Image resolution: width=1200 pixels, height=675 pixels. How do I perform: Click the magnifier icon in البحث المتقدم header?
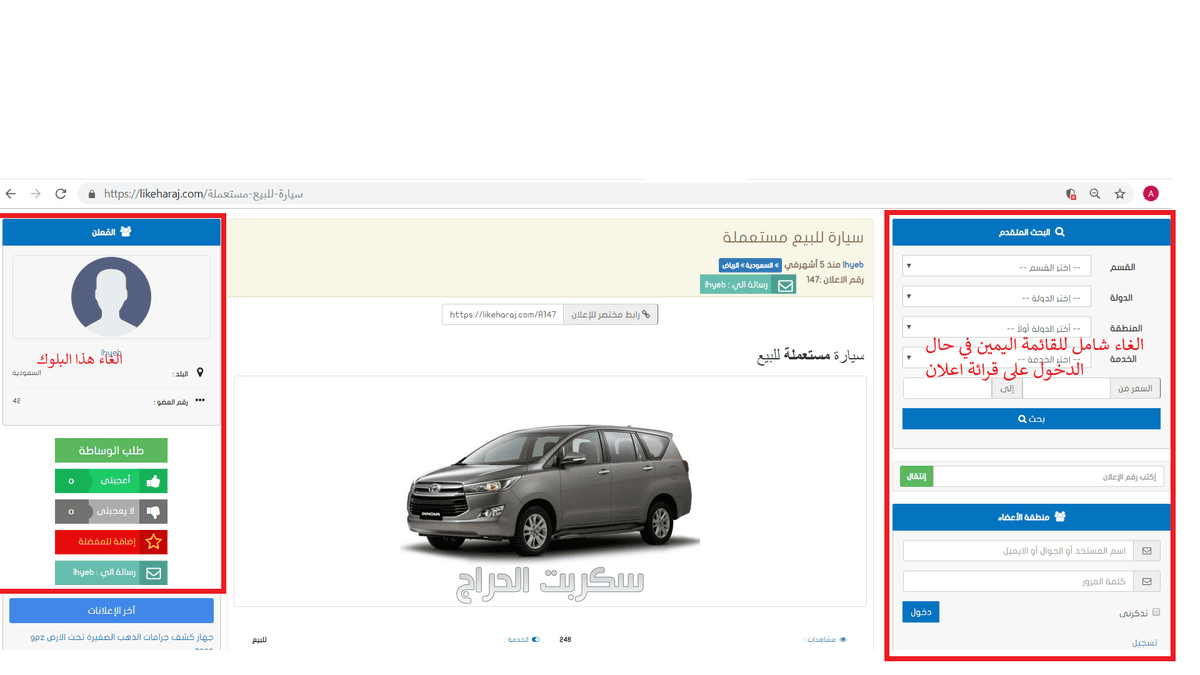click(x=1060, y=232)
